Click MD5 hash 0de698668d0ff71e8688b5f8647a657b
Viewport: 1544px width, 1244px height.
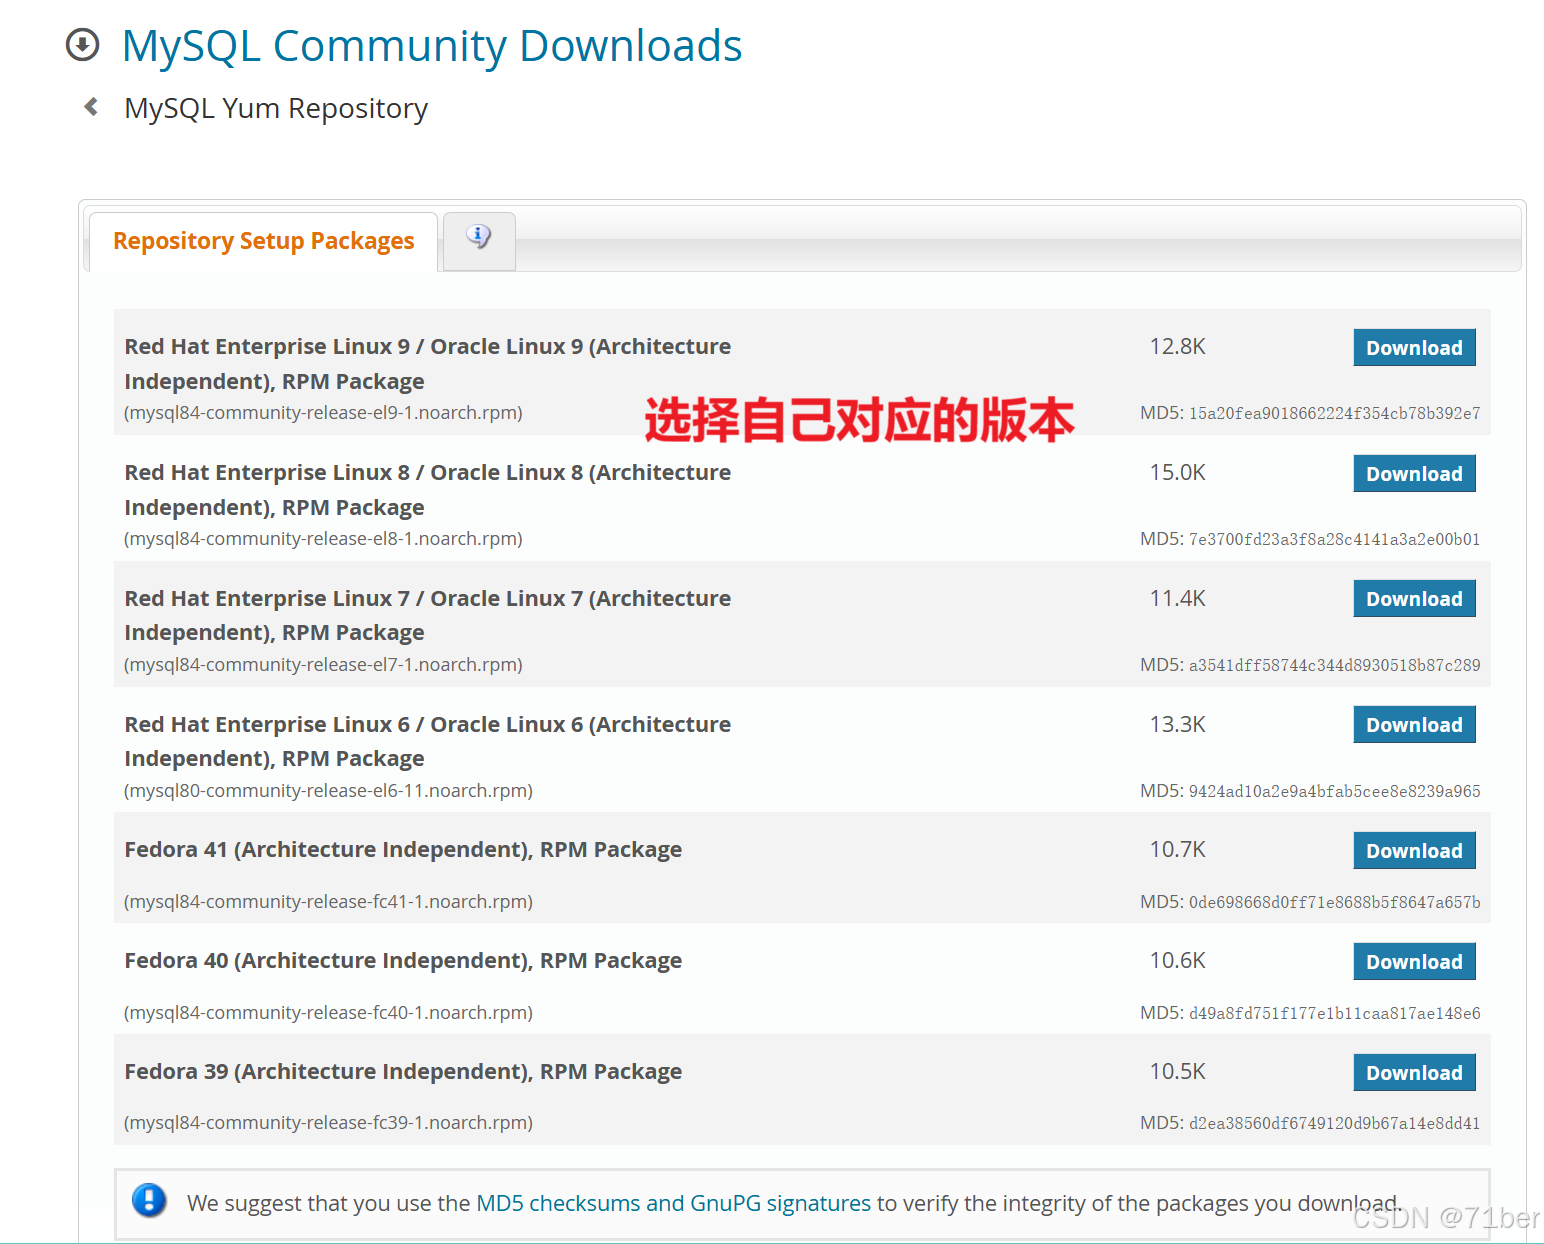coord(1334,903)
